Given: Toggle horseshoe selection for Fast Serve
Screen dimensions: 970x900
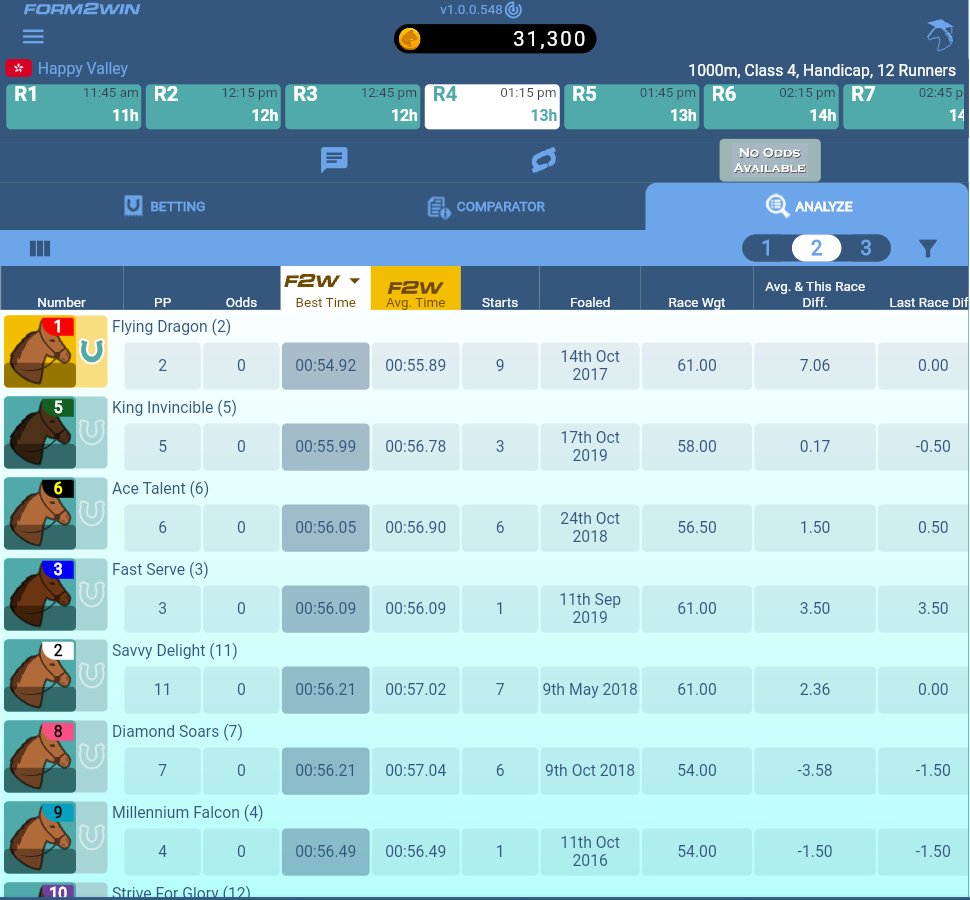Looking at the screenshot, I should click(x=92, y=594).
